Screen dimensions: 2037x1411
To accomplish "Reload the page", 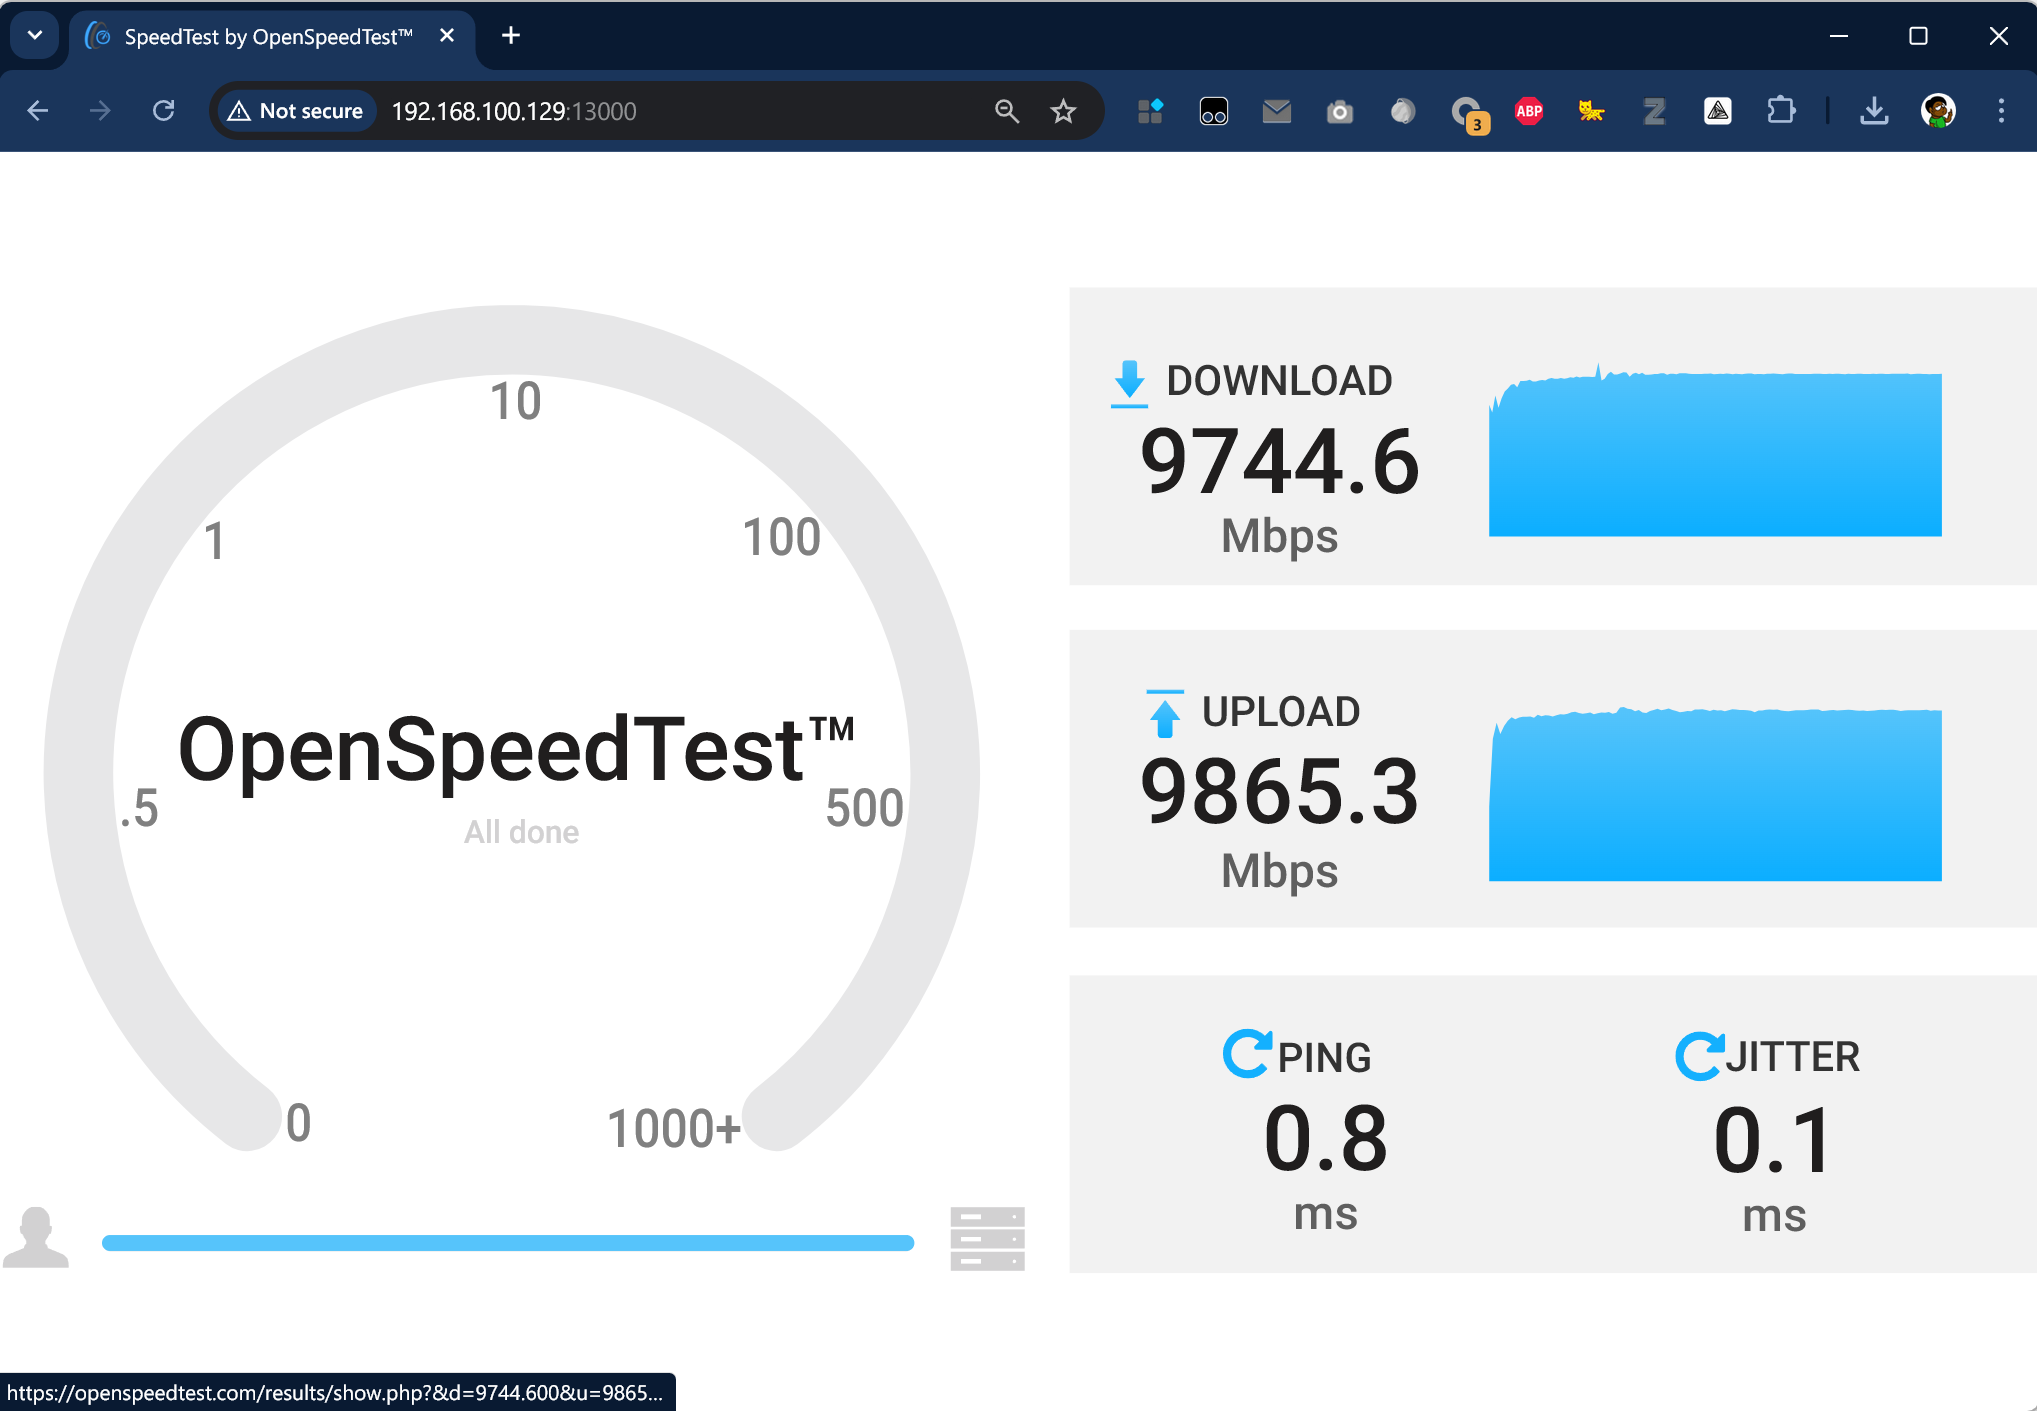I will (164, 111).
